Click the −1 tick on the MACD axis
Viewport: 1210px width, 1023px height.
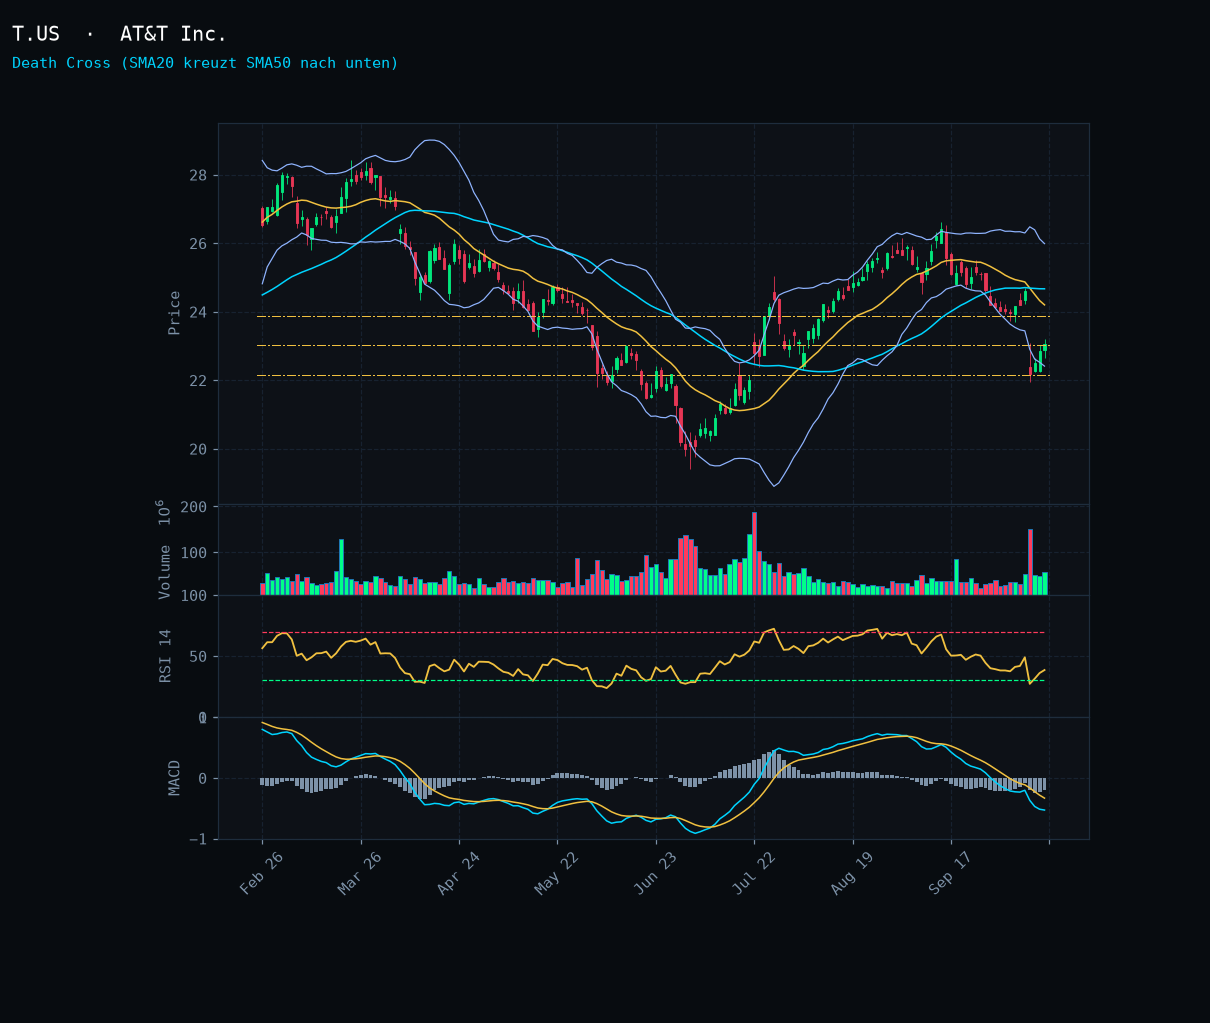(x=197, y=839)
